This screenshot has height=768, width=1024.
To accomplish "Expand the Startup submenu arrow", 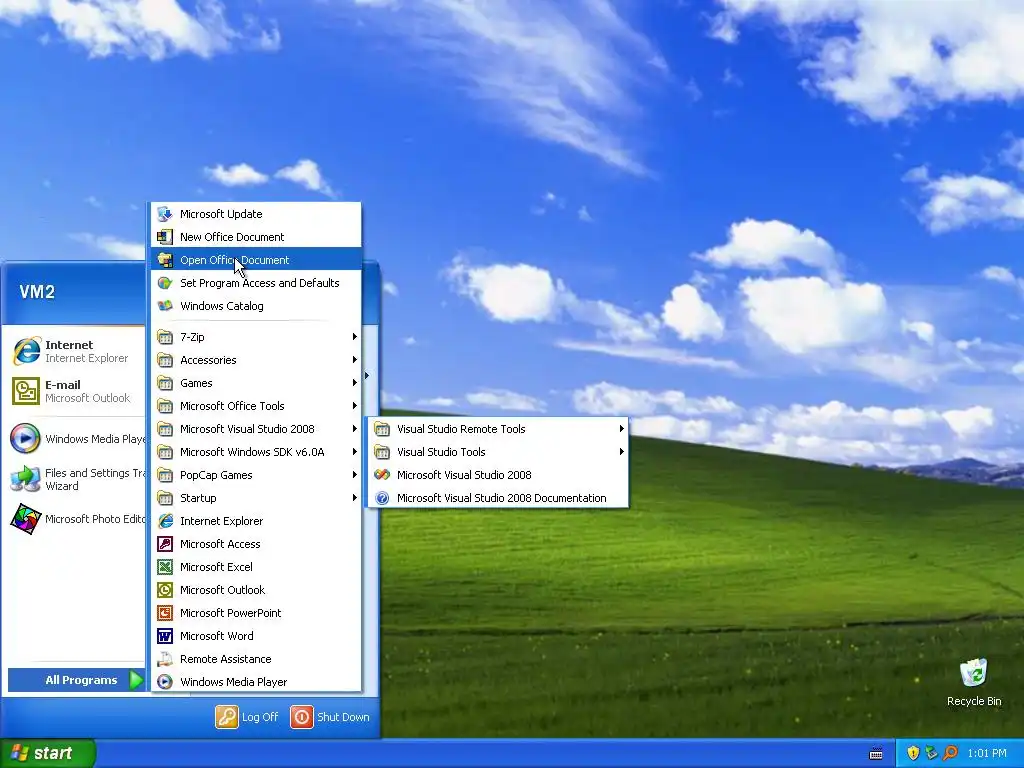I will (355, 498).
